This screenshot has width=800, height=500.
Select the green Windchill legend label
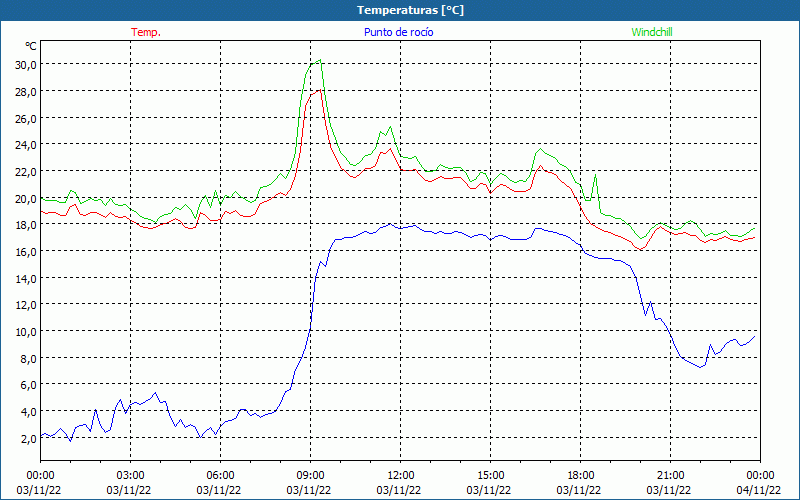(x=652, y=32)
